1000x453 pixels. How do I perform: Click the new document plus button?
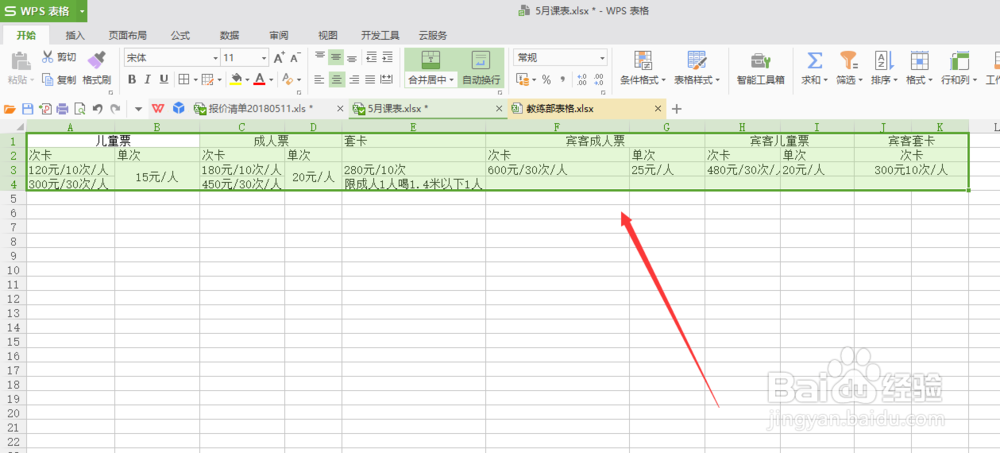(677, 109)
